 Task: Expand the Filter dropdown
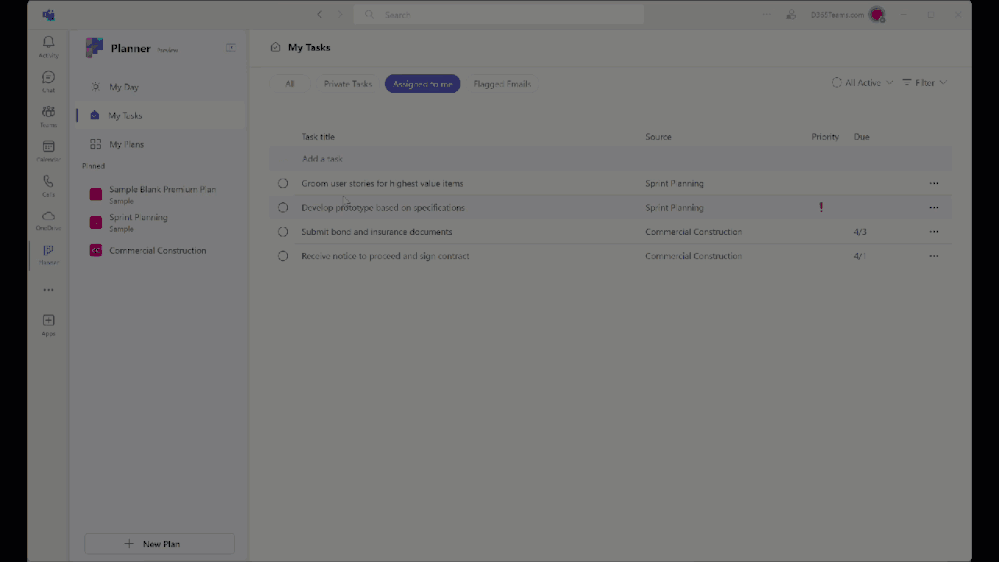tap(924, 83)
